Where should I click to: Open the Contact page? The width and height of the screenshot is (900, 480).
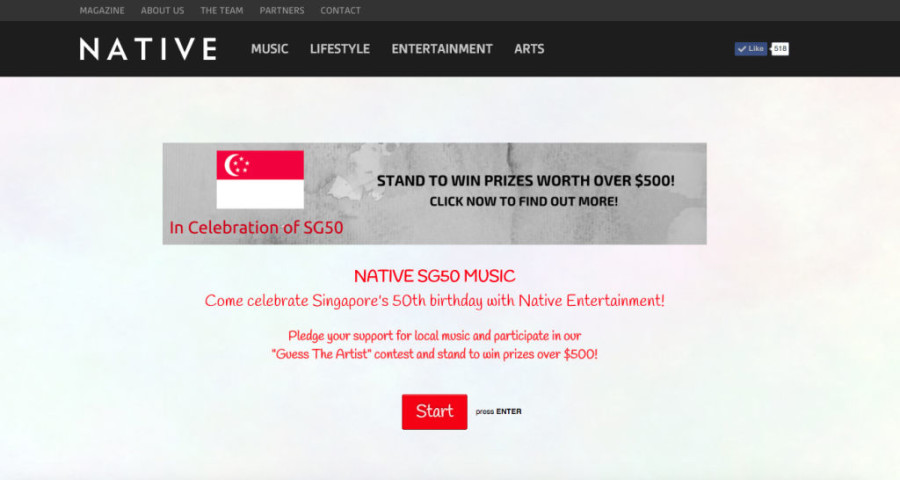[x=340, y=10]
